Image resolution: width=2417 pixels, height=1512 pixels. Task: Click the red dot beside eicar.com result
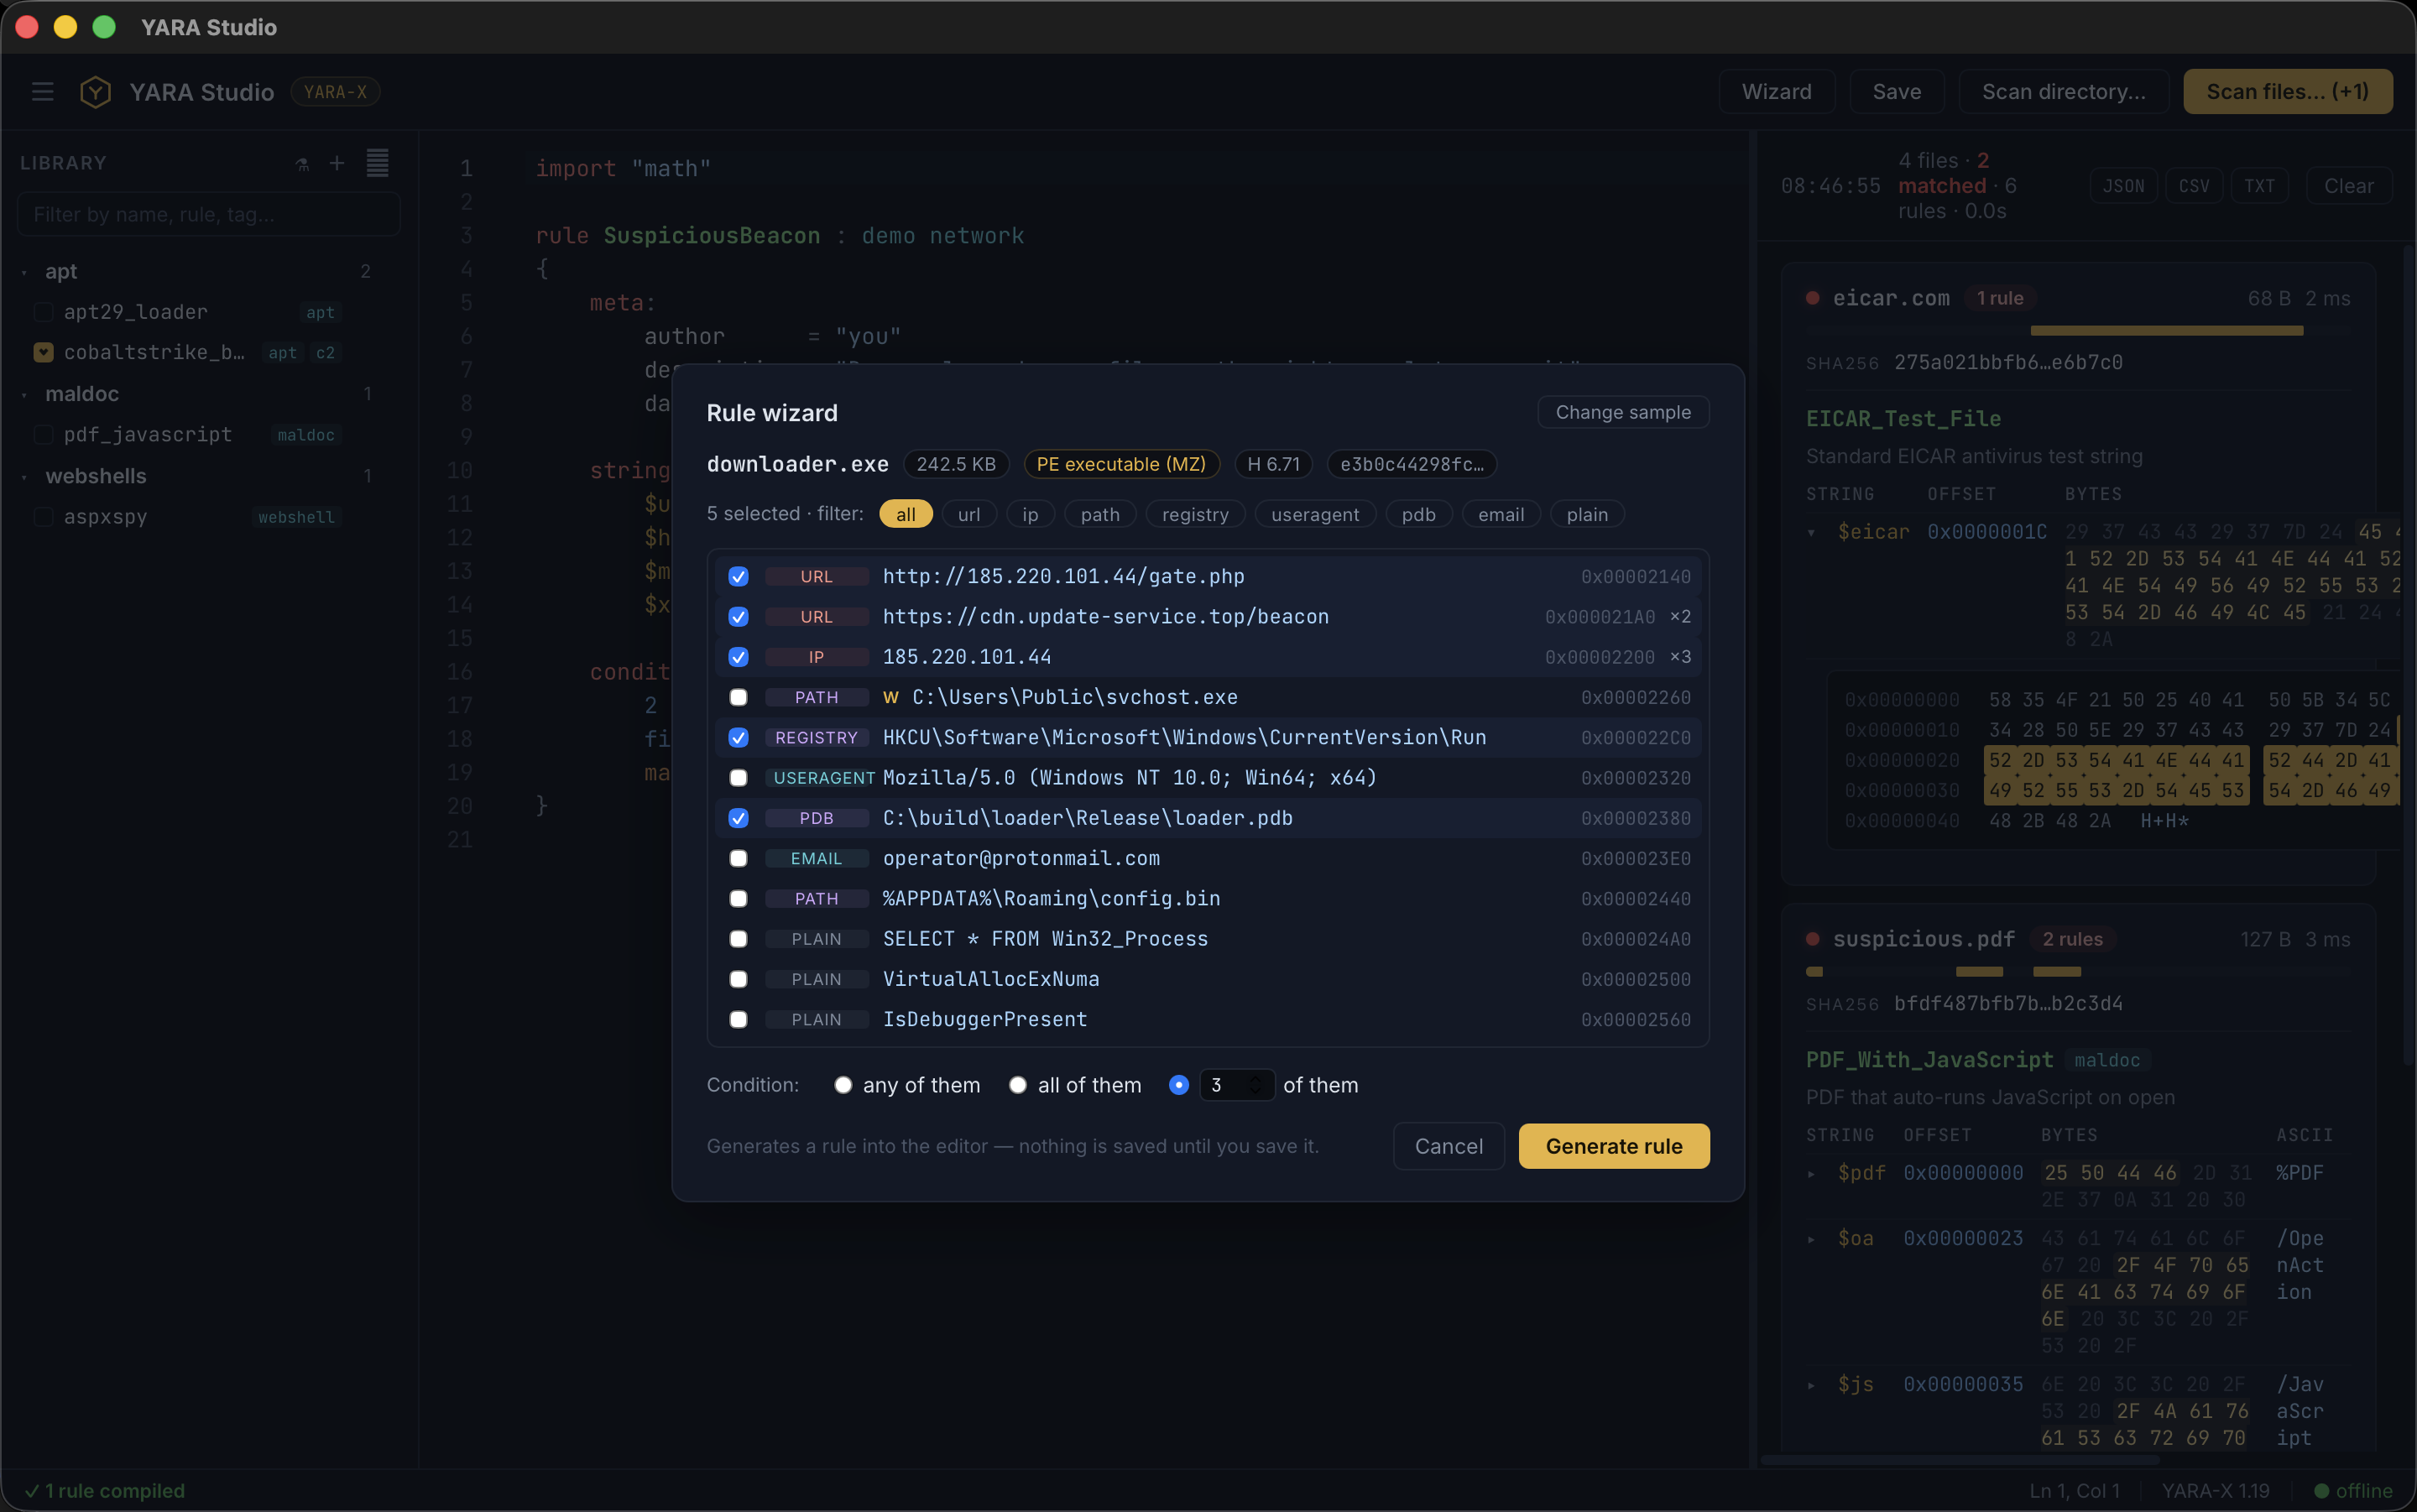[1812, 298]
